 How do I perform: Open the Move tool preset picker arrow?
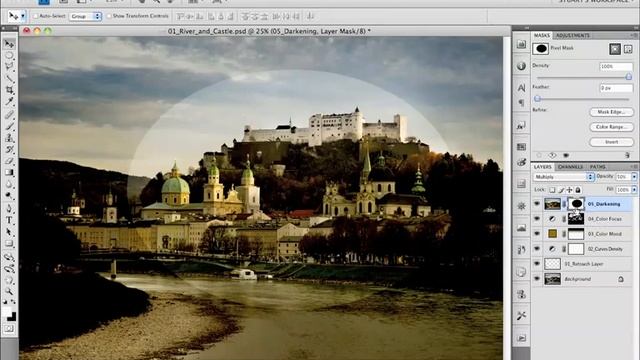[x=23, y=16]
